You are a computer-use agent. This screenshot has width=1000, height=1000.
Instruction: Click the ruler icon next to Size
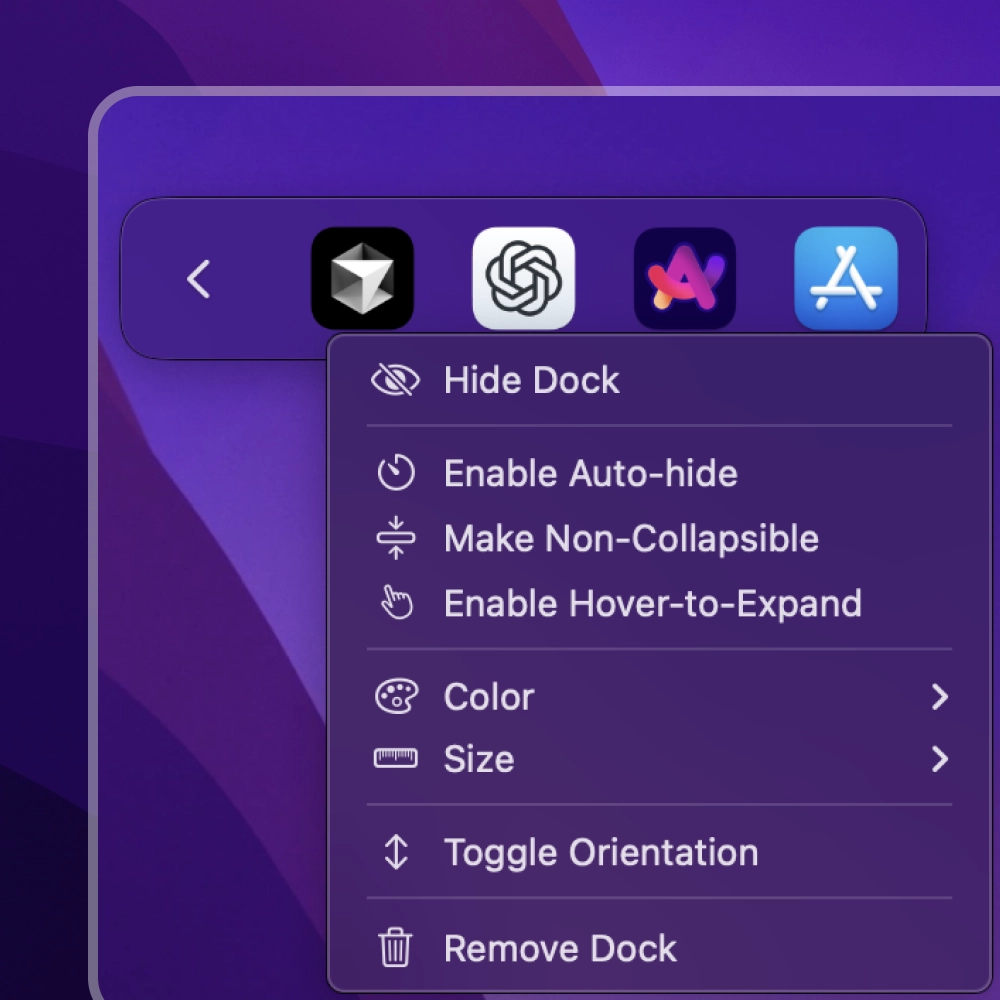pyautogui.click(x=398, y=760)
